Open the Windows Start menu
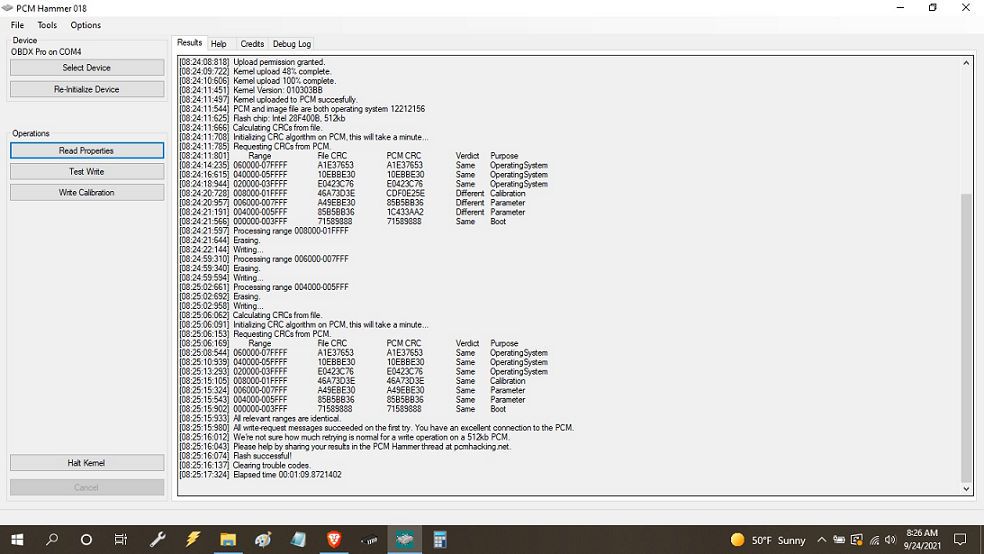 pyautogui.click(x=18, y=540)
